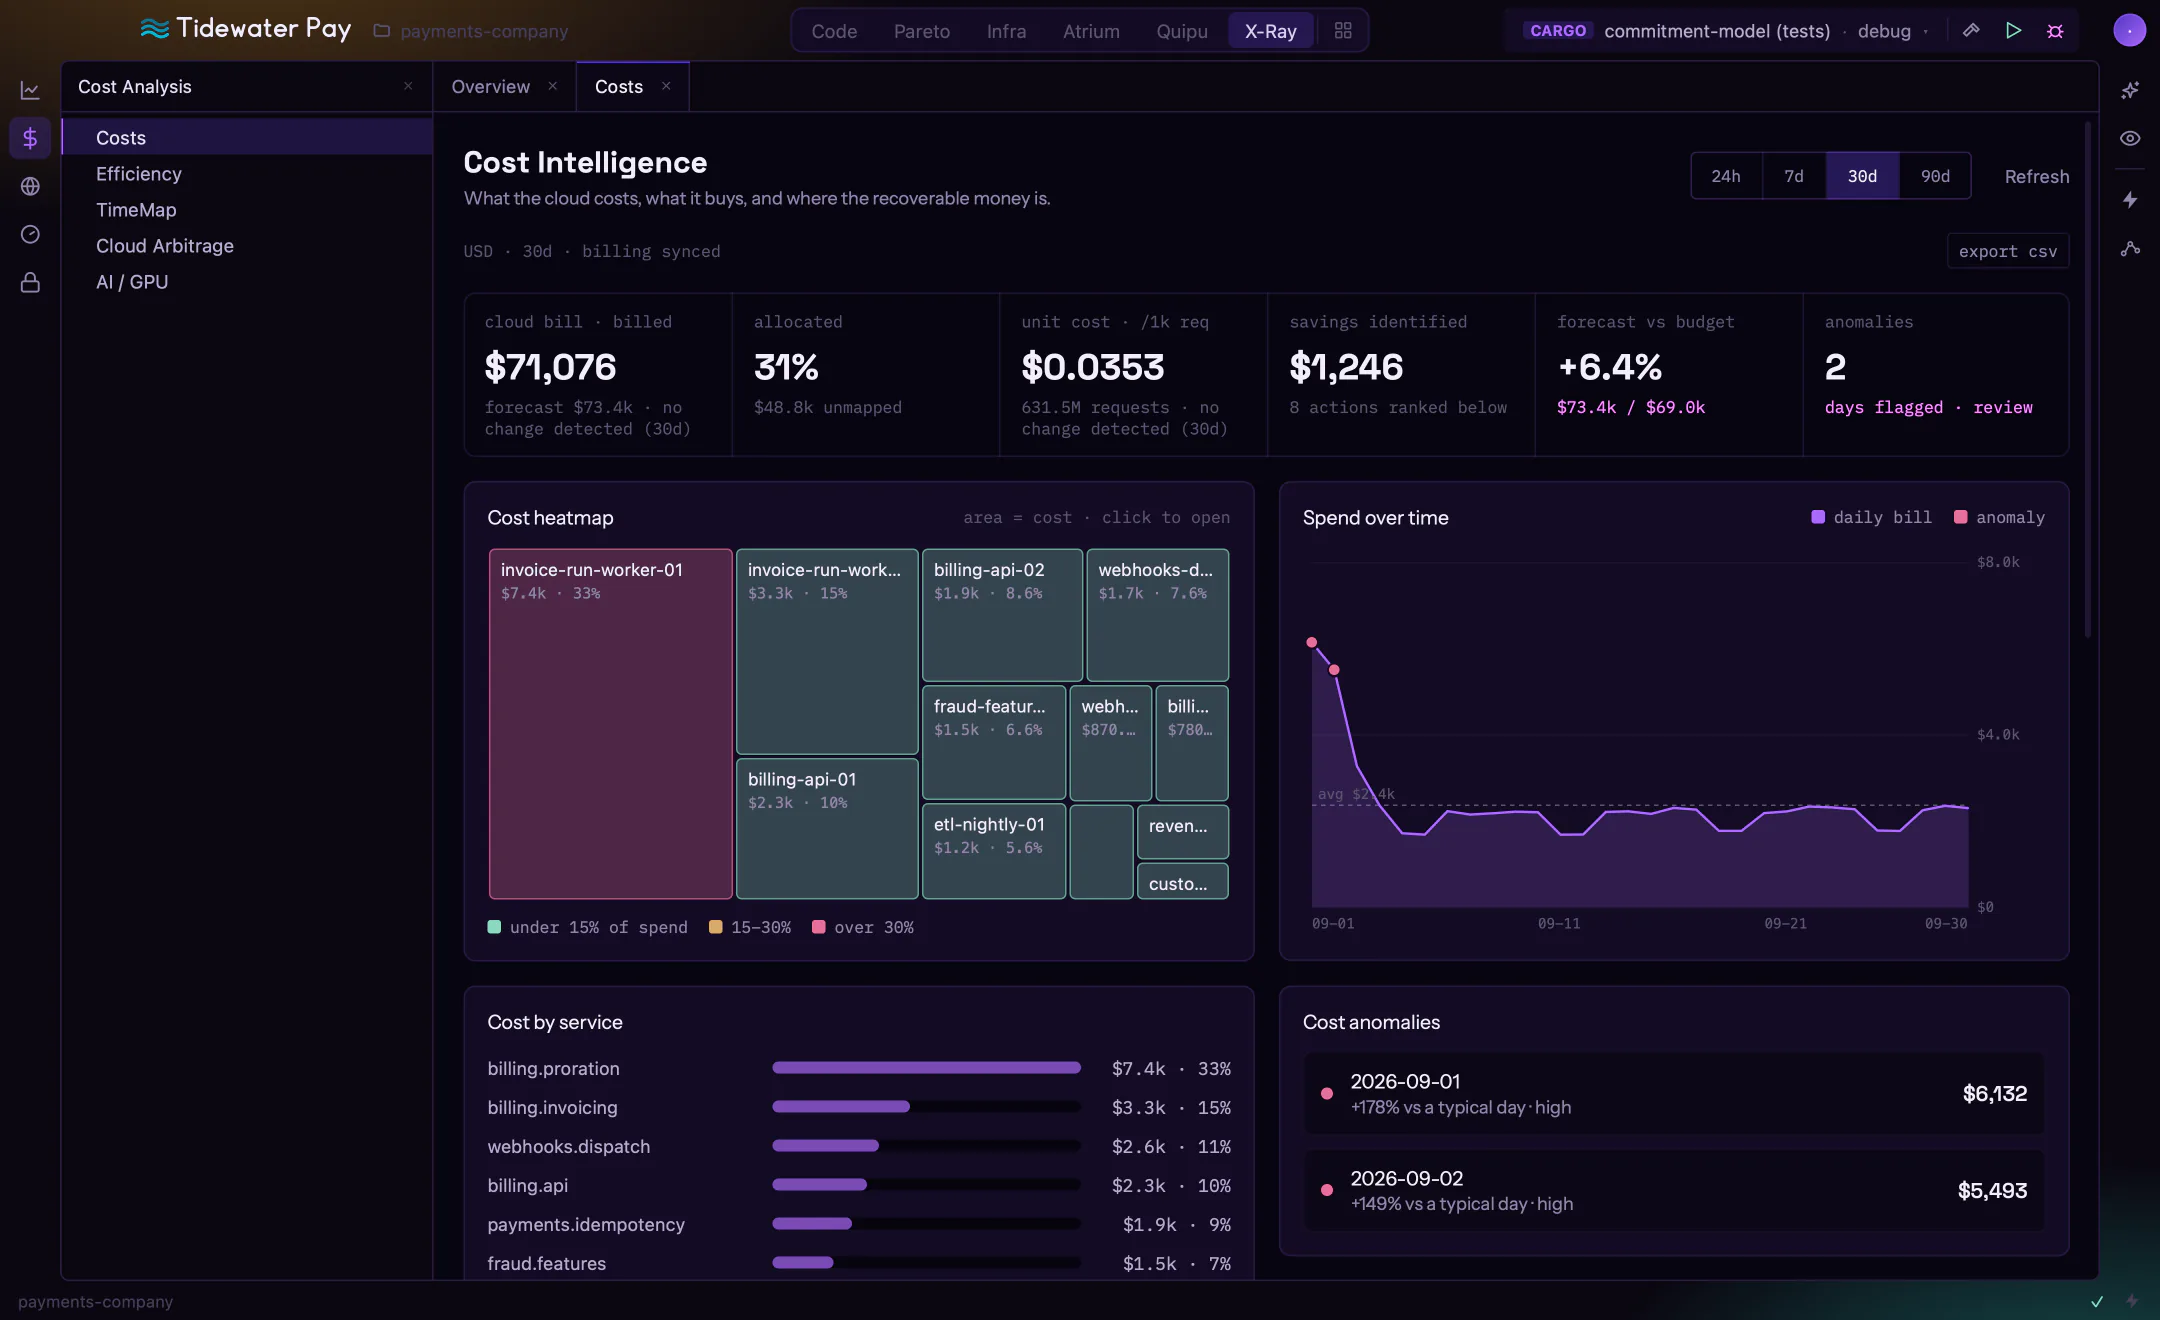Open the 2026-09-02 anomaly row
Image resolution: width=2160 pixels, height=1320 pixels.
click(1674, 1190)
